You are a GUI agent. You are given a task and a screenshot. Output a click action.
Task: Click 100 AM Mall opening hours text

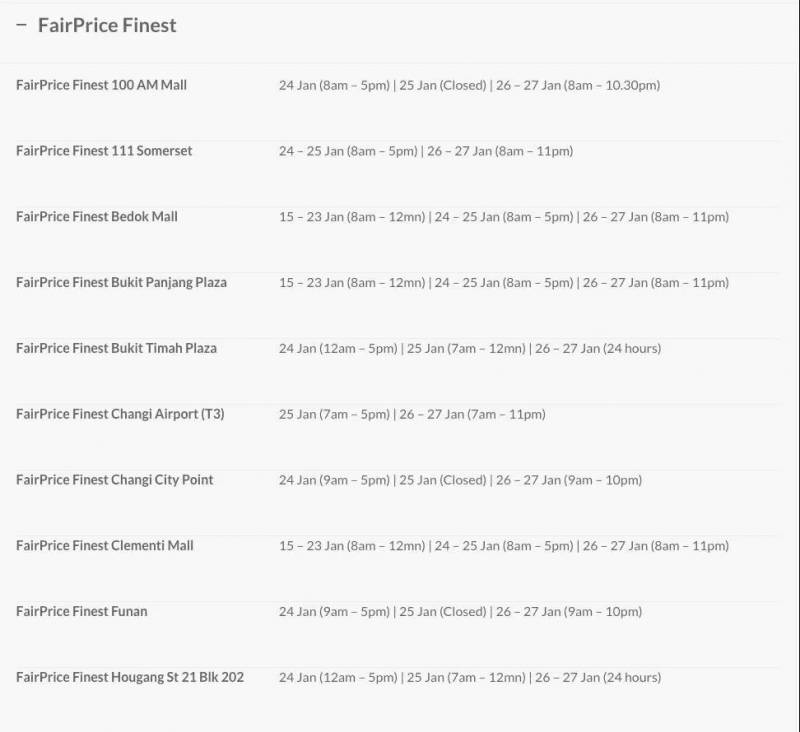tap(469, 86)
